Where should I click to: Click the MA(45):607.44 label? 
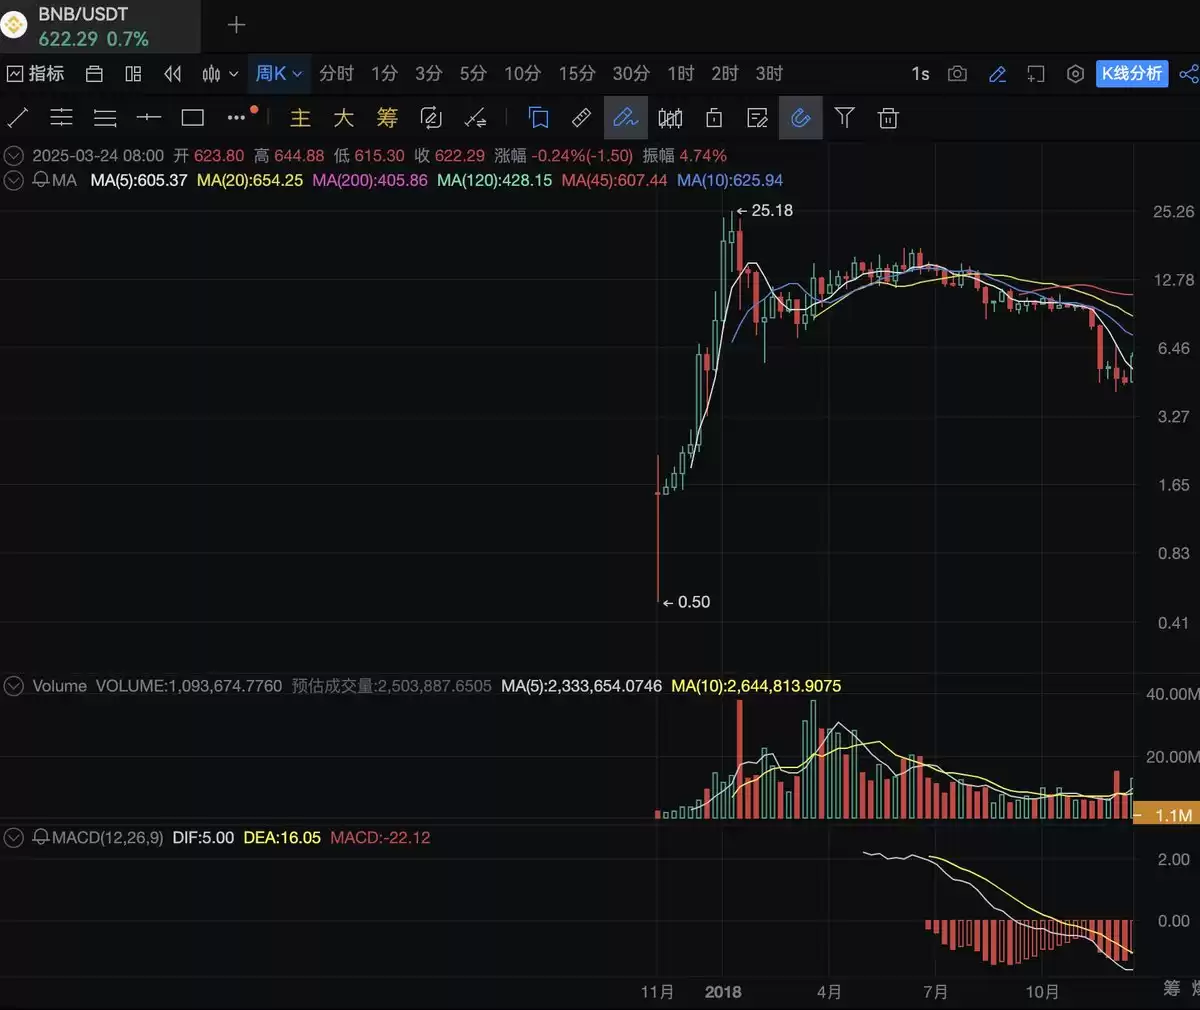[x=614, y=180]
